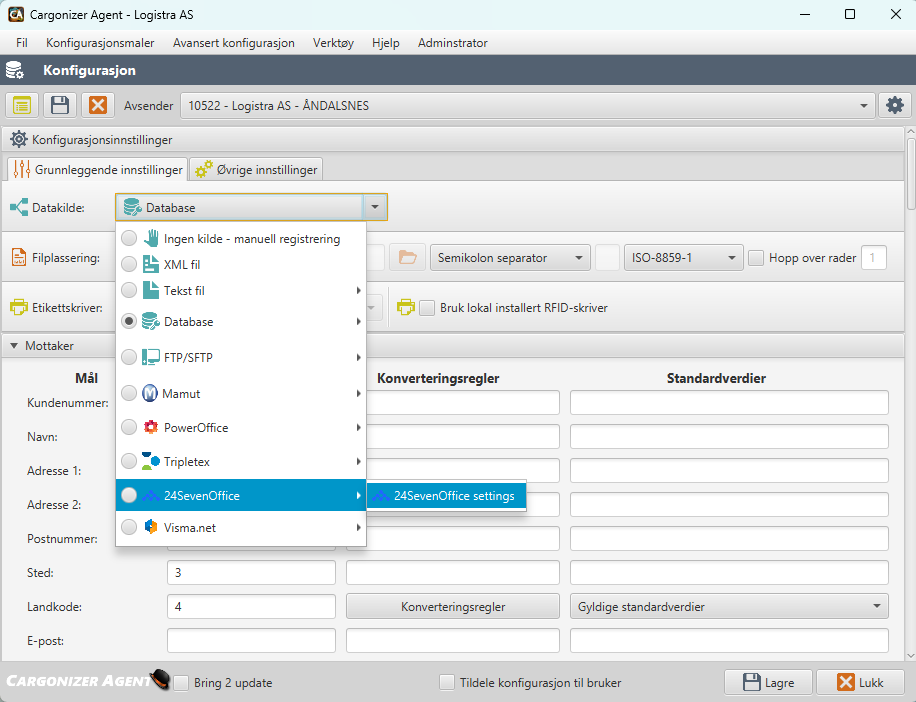Switch to the Øvrige innstillinger tab
Screen dimensions: 916x702
(254, 168)
